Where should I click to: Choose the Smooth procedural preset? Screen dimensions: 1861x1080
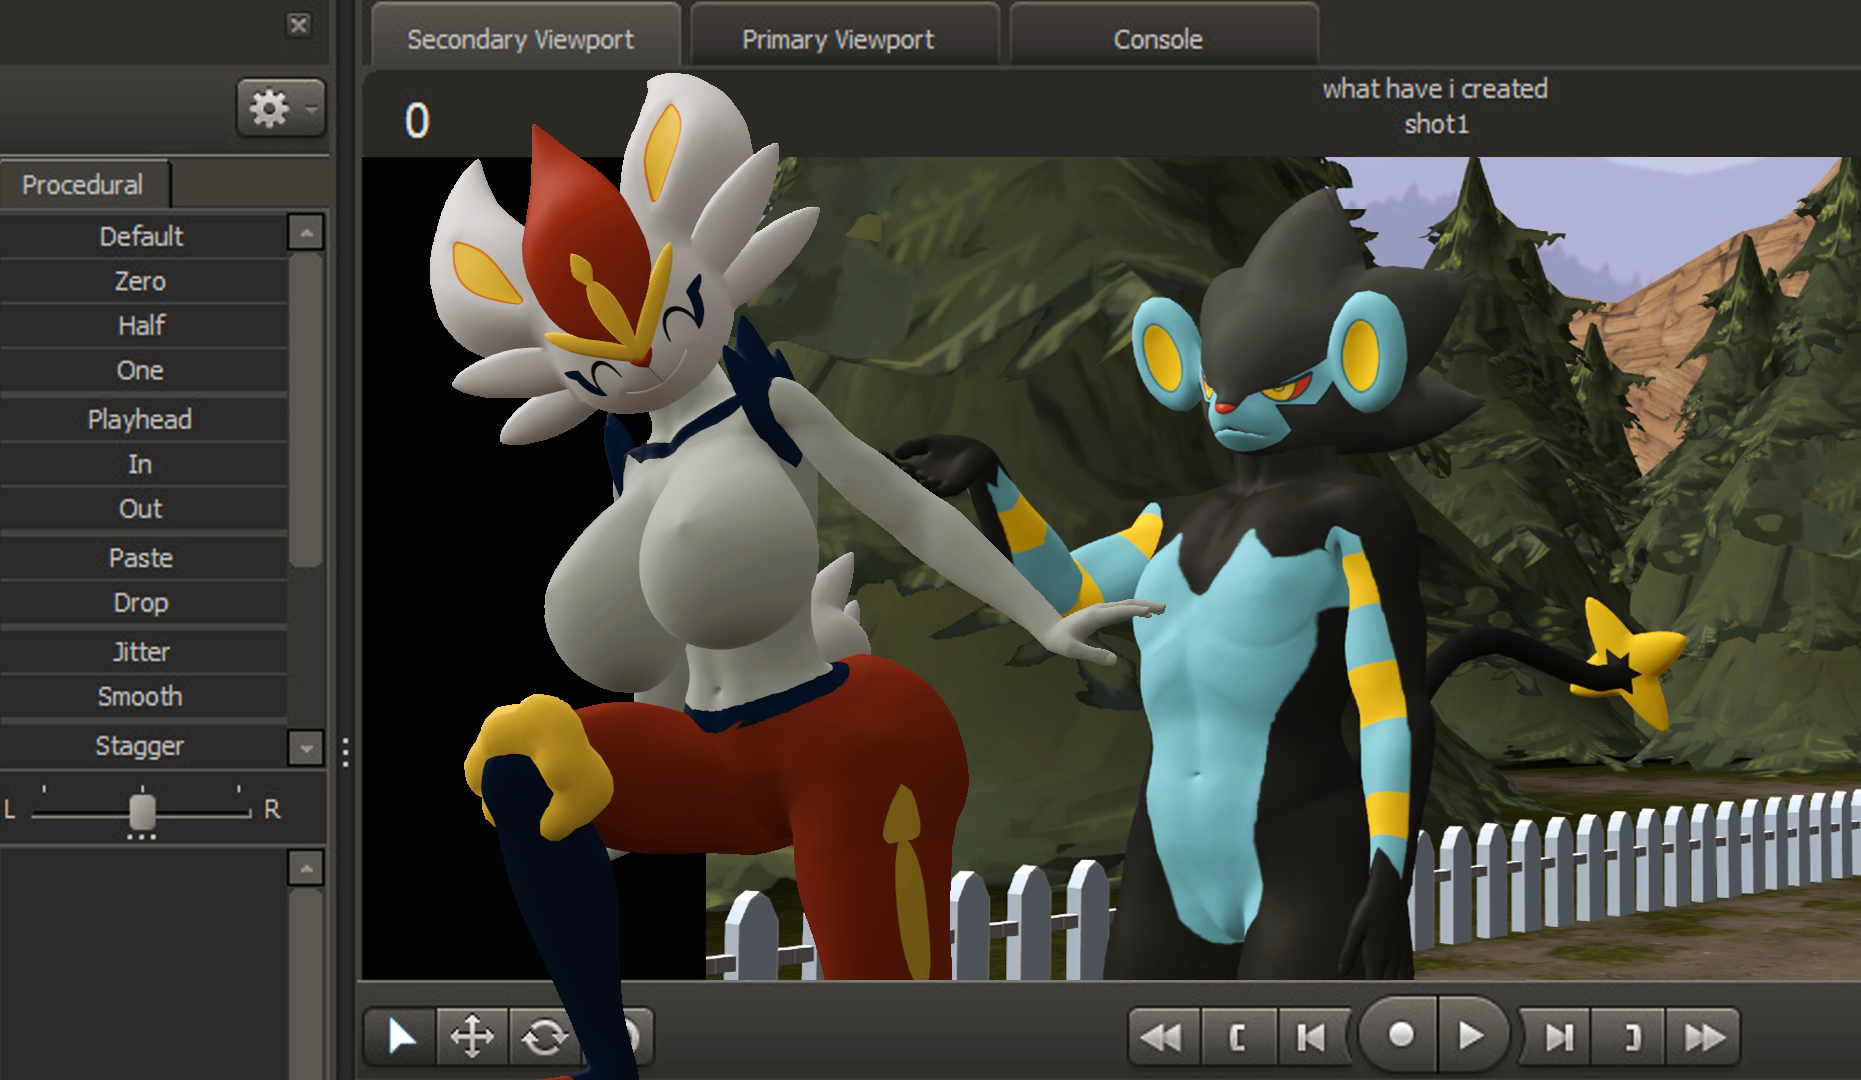pos(143,696)
